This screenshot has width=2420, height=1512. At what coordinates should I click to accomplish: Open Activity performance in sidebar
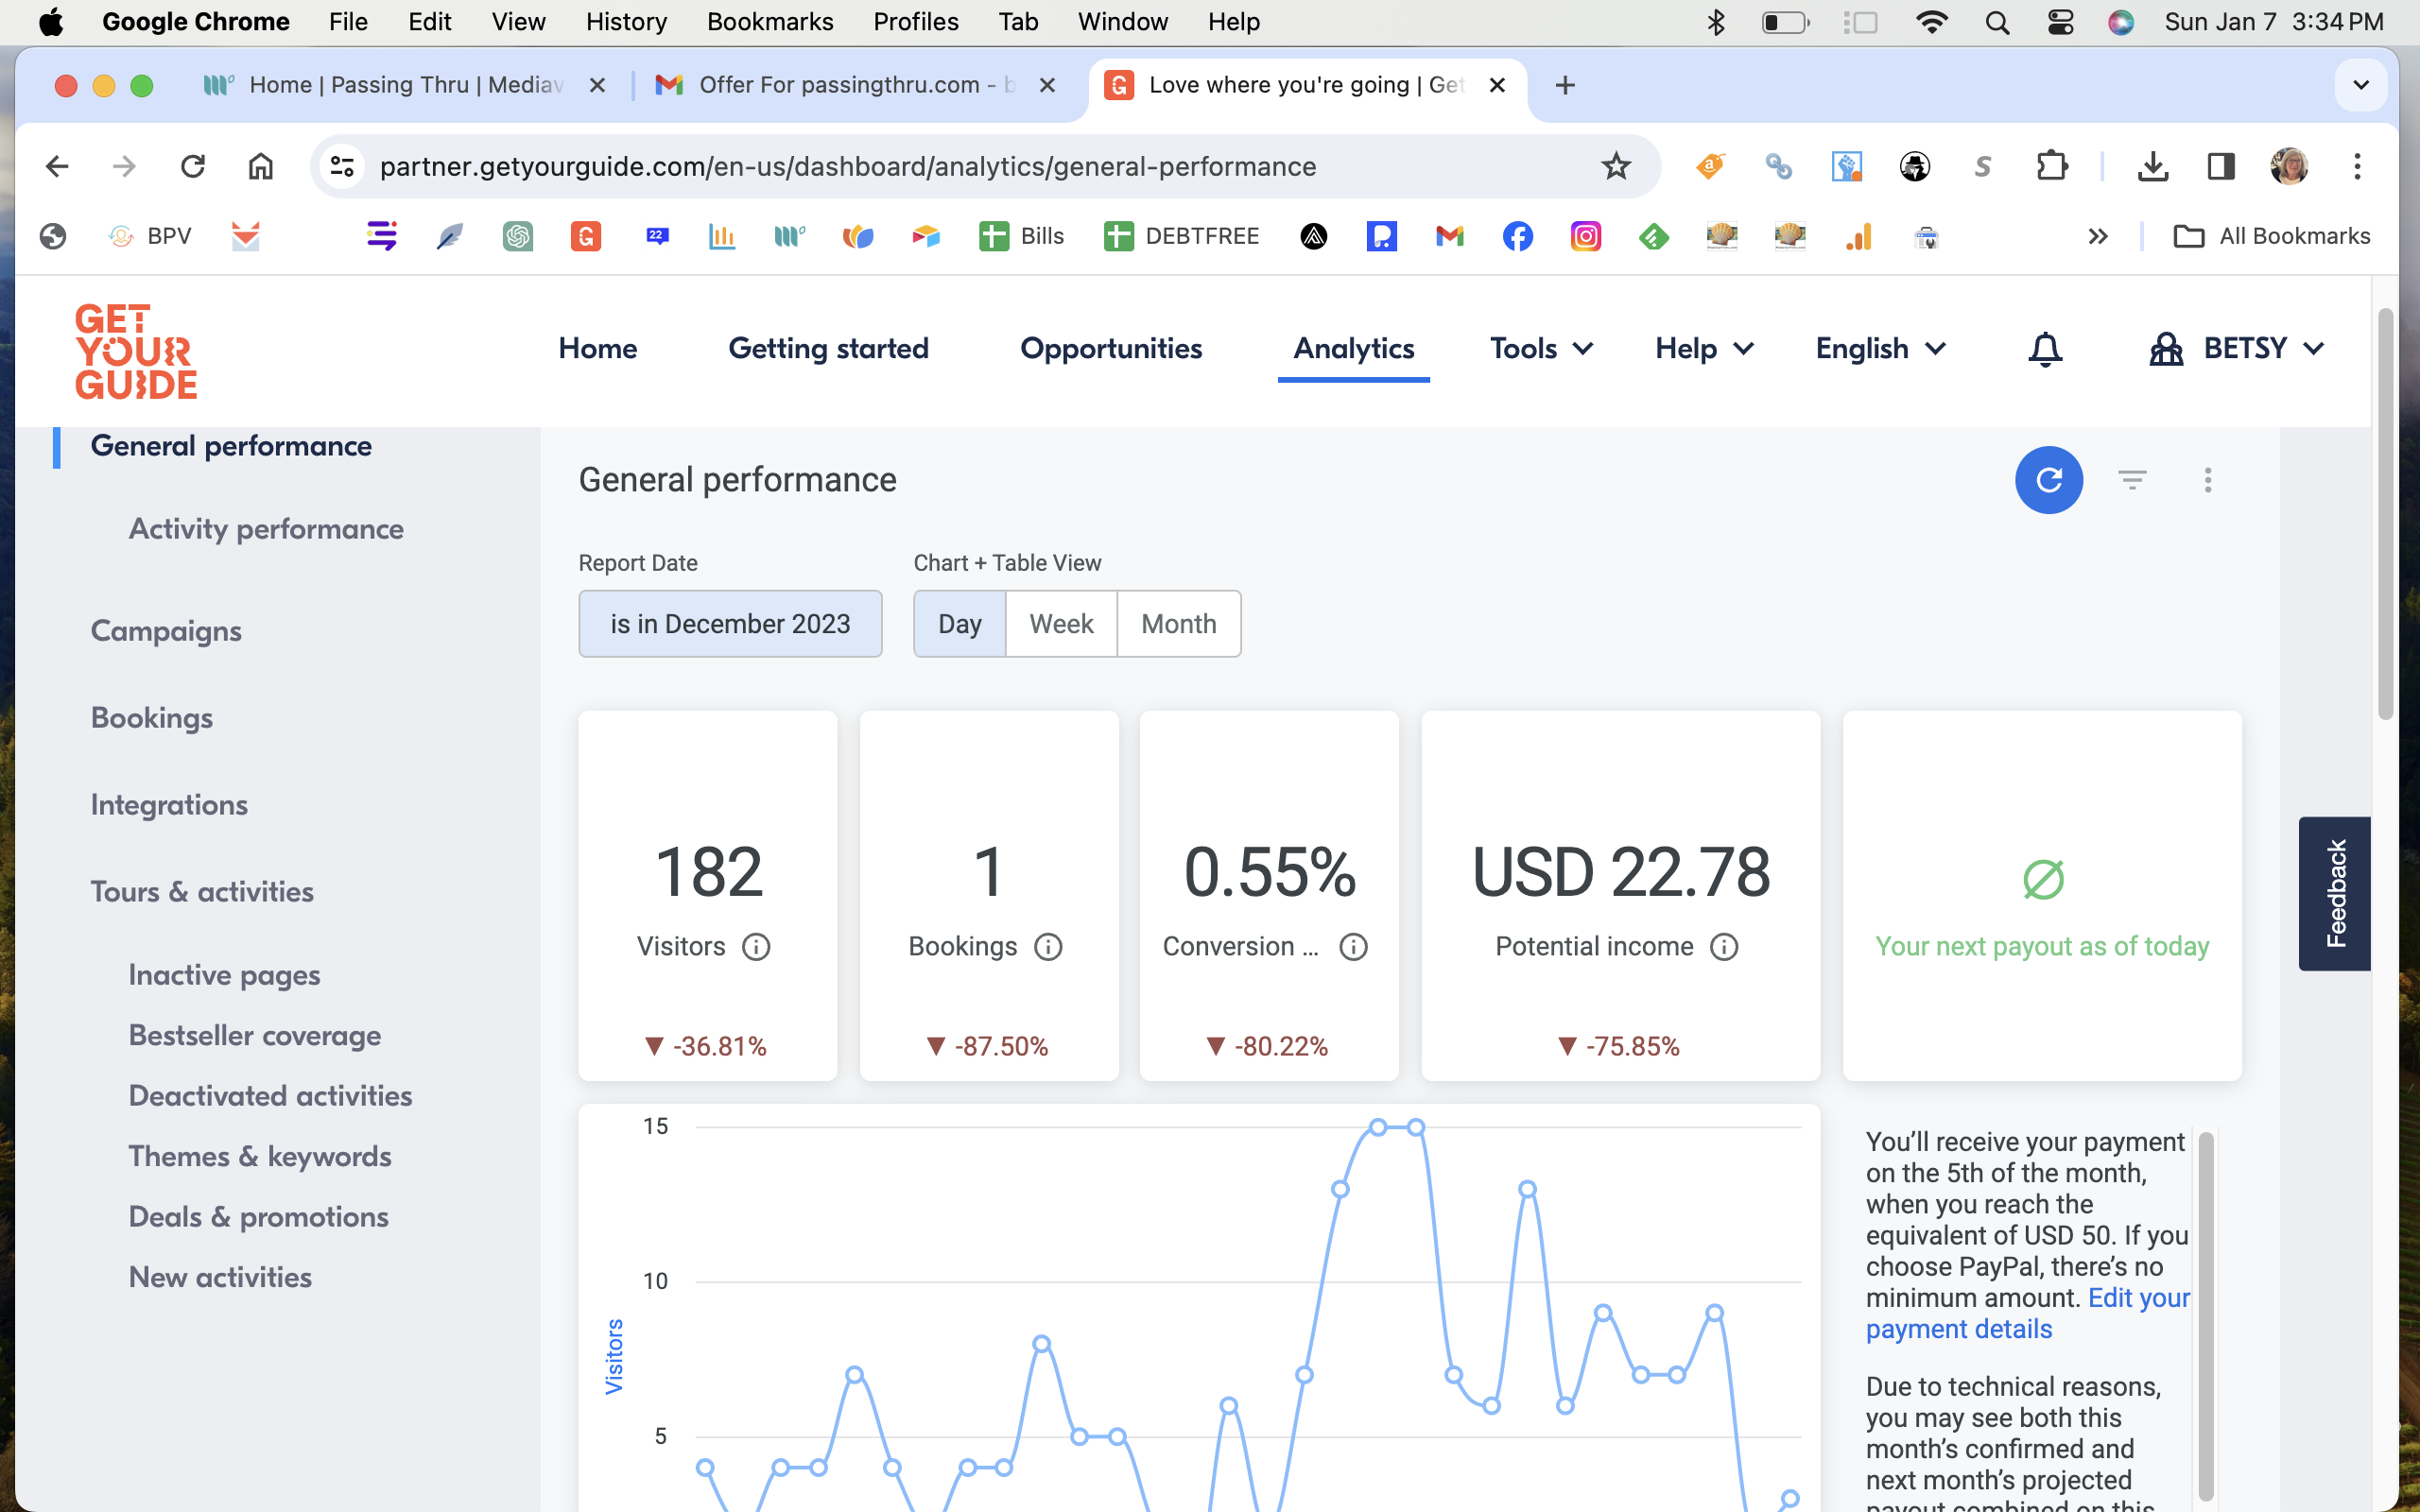[266, 529]
